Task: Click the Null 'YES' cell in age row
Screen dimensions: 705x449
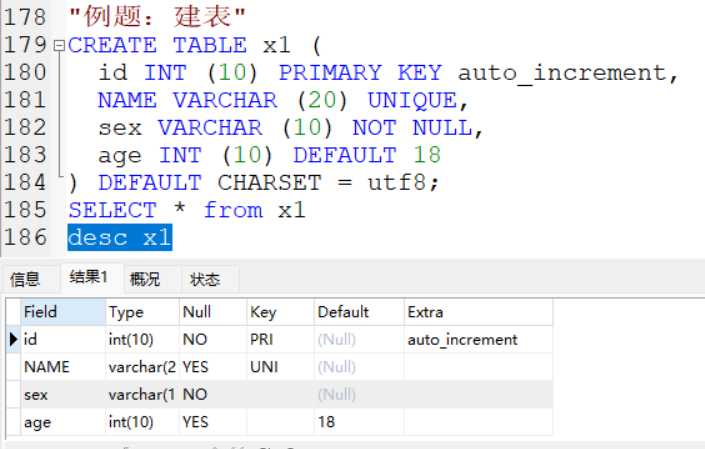Action: (213, 422)
